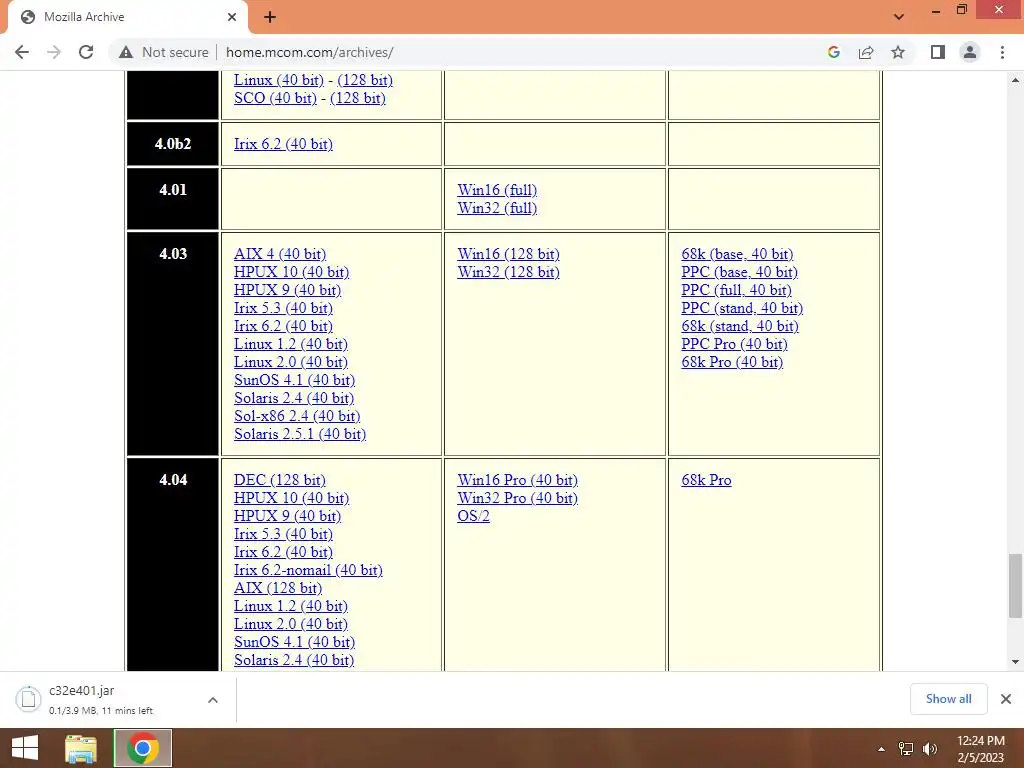1024x768 pixels.
Task: Expand the c32e401.jar download options
Action: pyautogui.click(x=213, y=700)
